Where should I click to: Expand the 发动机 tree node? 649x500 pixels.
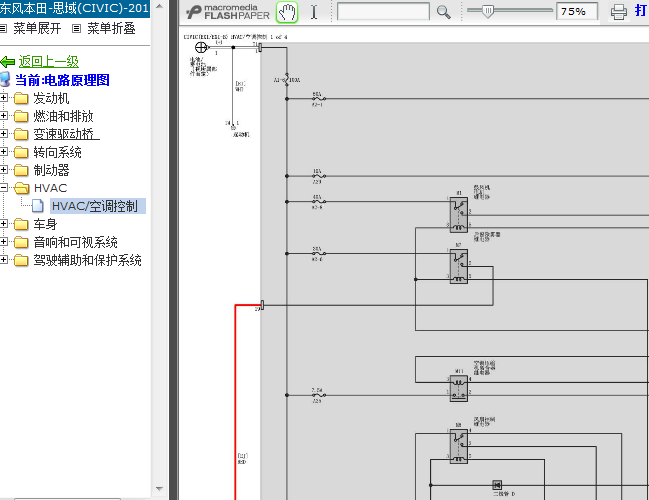[x=4, y=98]
